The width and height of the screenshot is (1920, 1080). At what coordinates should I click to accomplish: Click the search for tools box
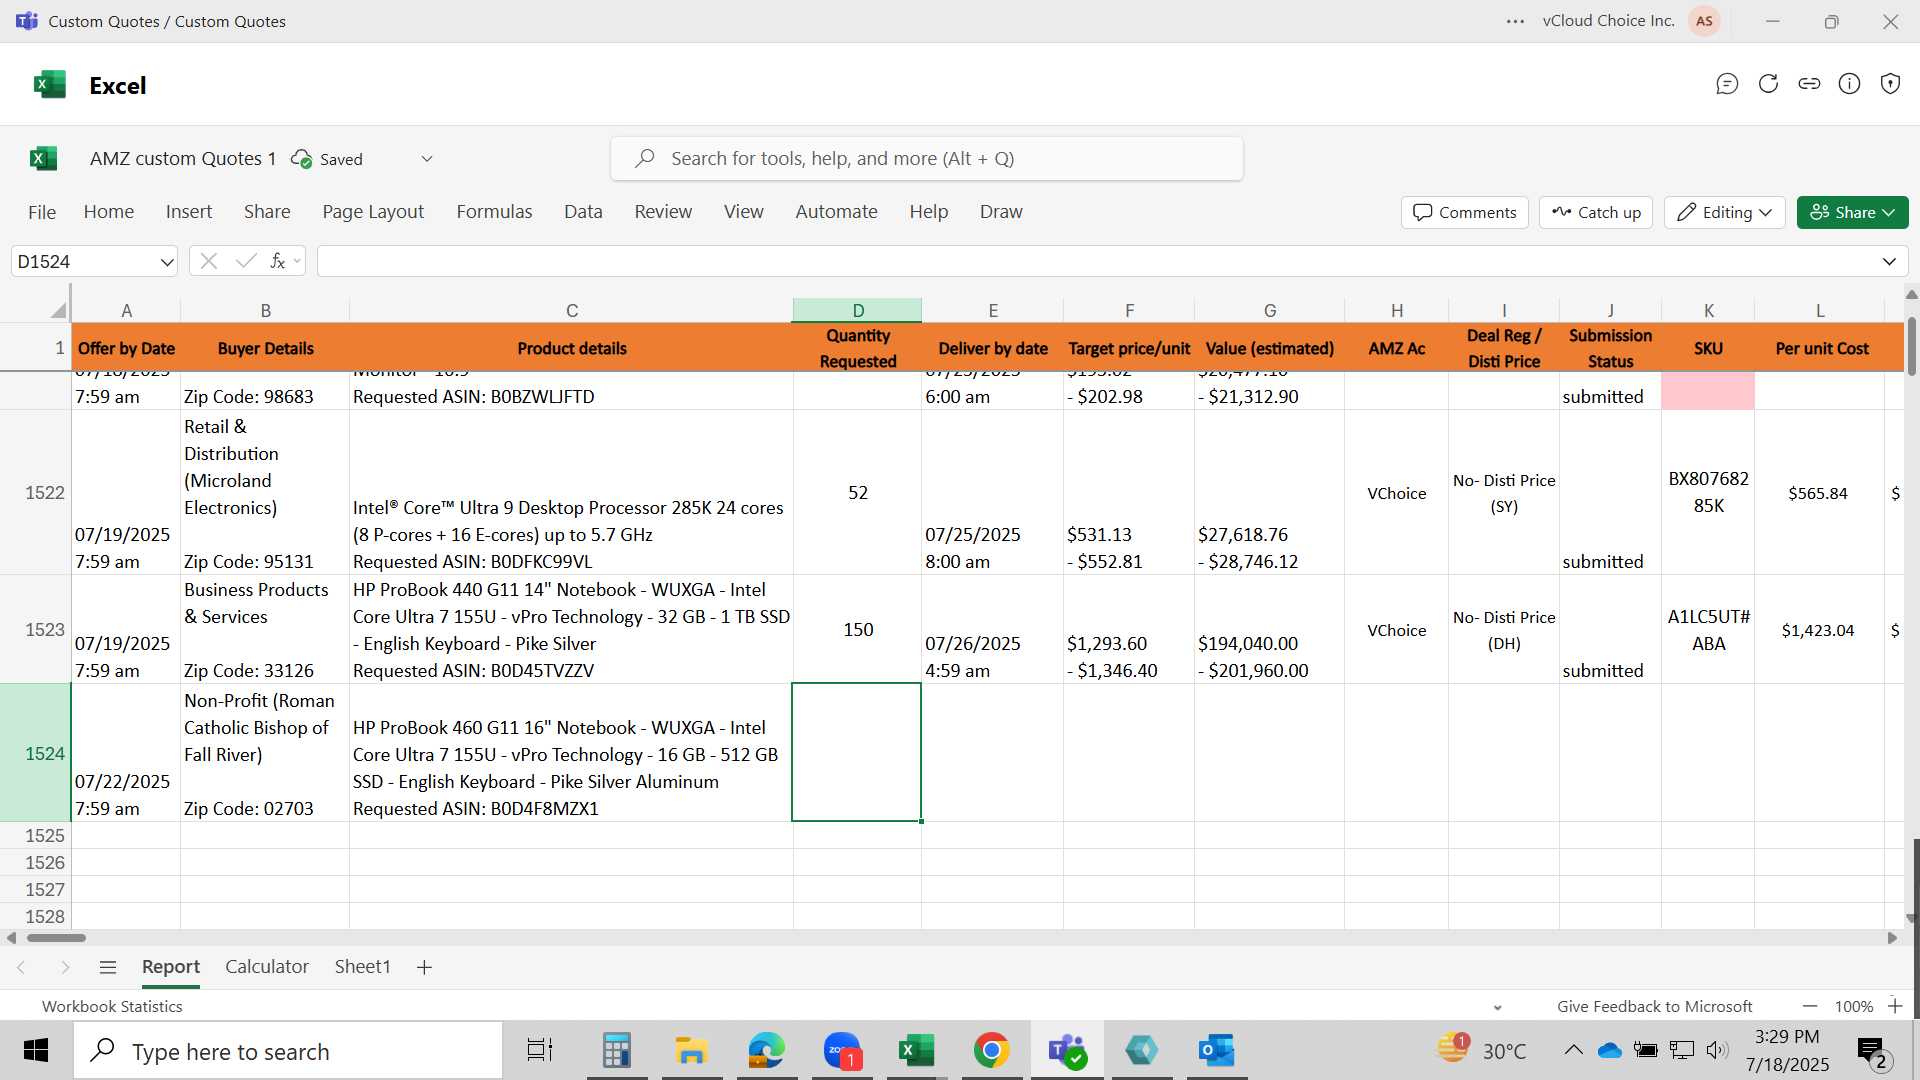click(926, 159)
